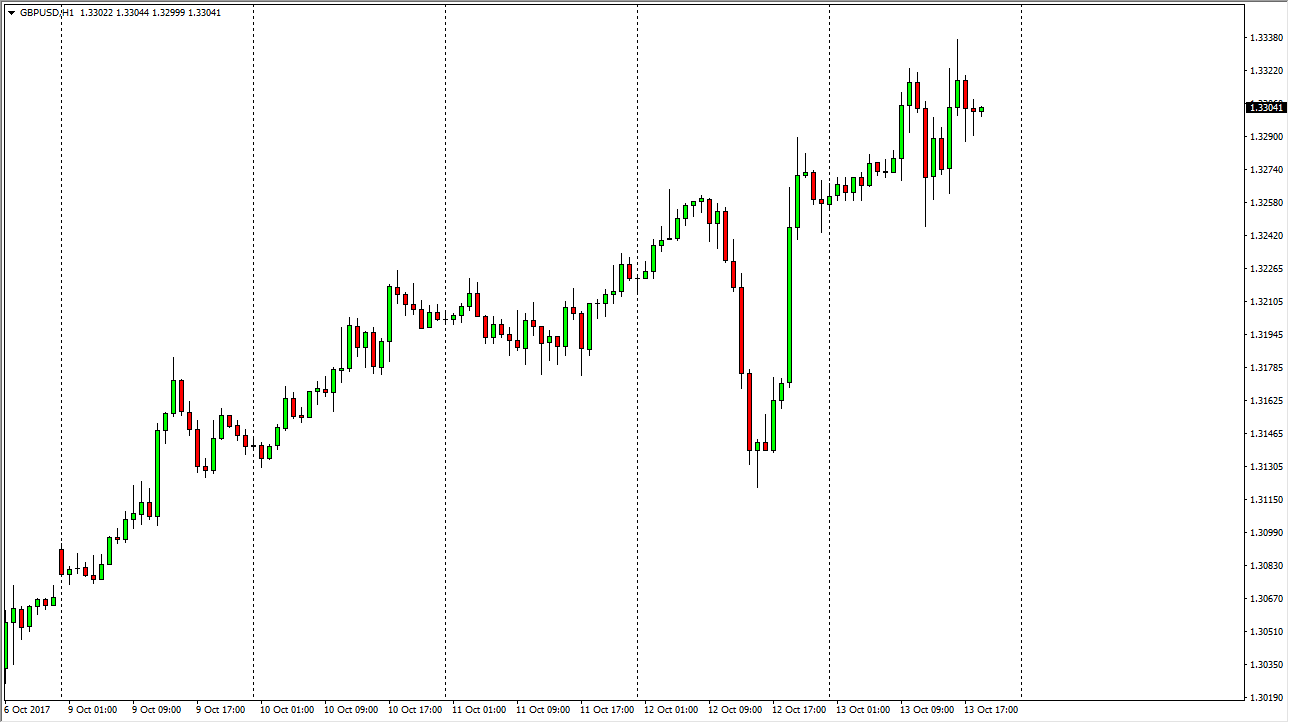Image resolution: width=1289 pixels, height=723 pixels.
Task: Click the 12 Oct 17:00 time label
Action: (797, 710)
